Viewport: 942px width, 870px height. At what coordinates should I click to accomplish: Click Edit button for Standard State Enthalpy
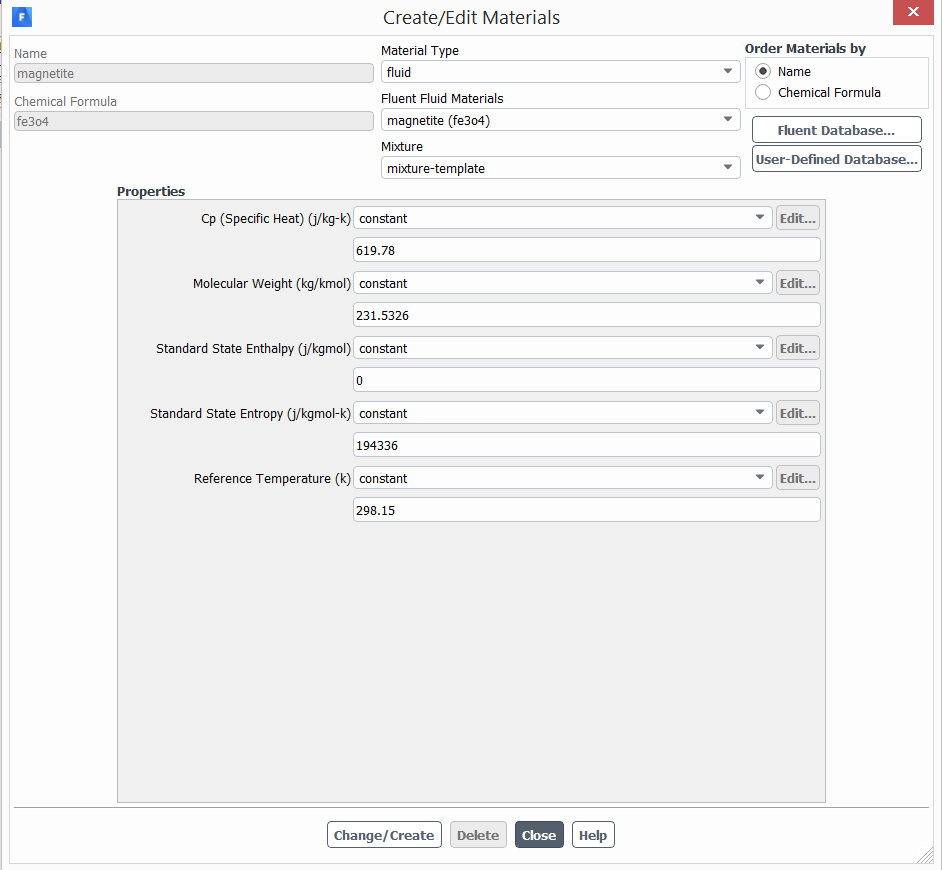click(x=797, y=348)
